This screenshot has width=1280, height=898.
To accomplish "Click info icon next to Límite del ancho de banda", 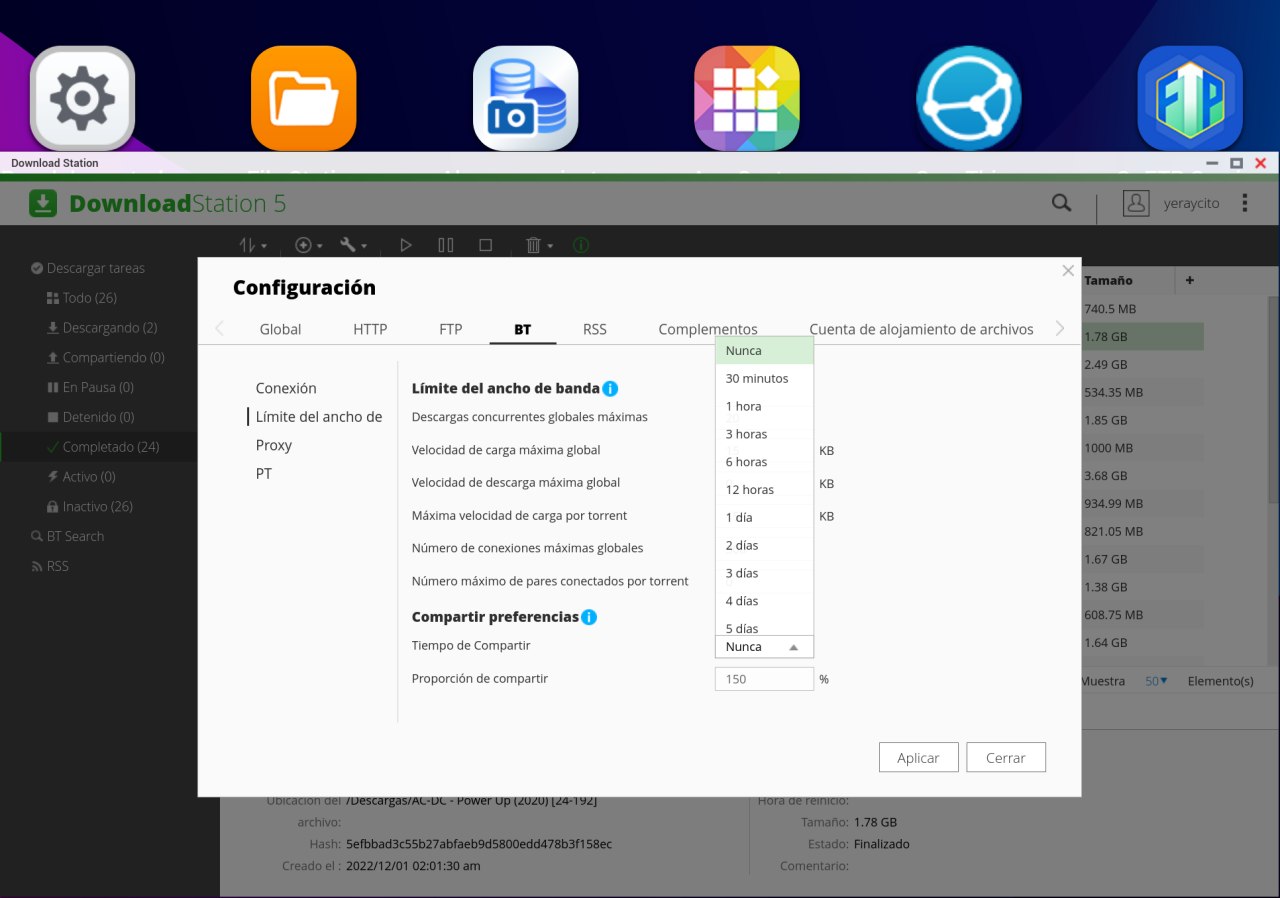I will tap(610, 389).
